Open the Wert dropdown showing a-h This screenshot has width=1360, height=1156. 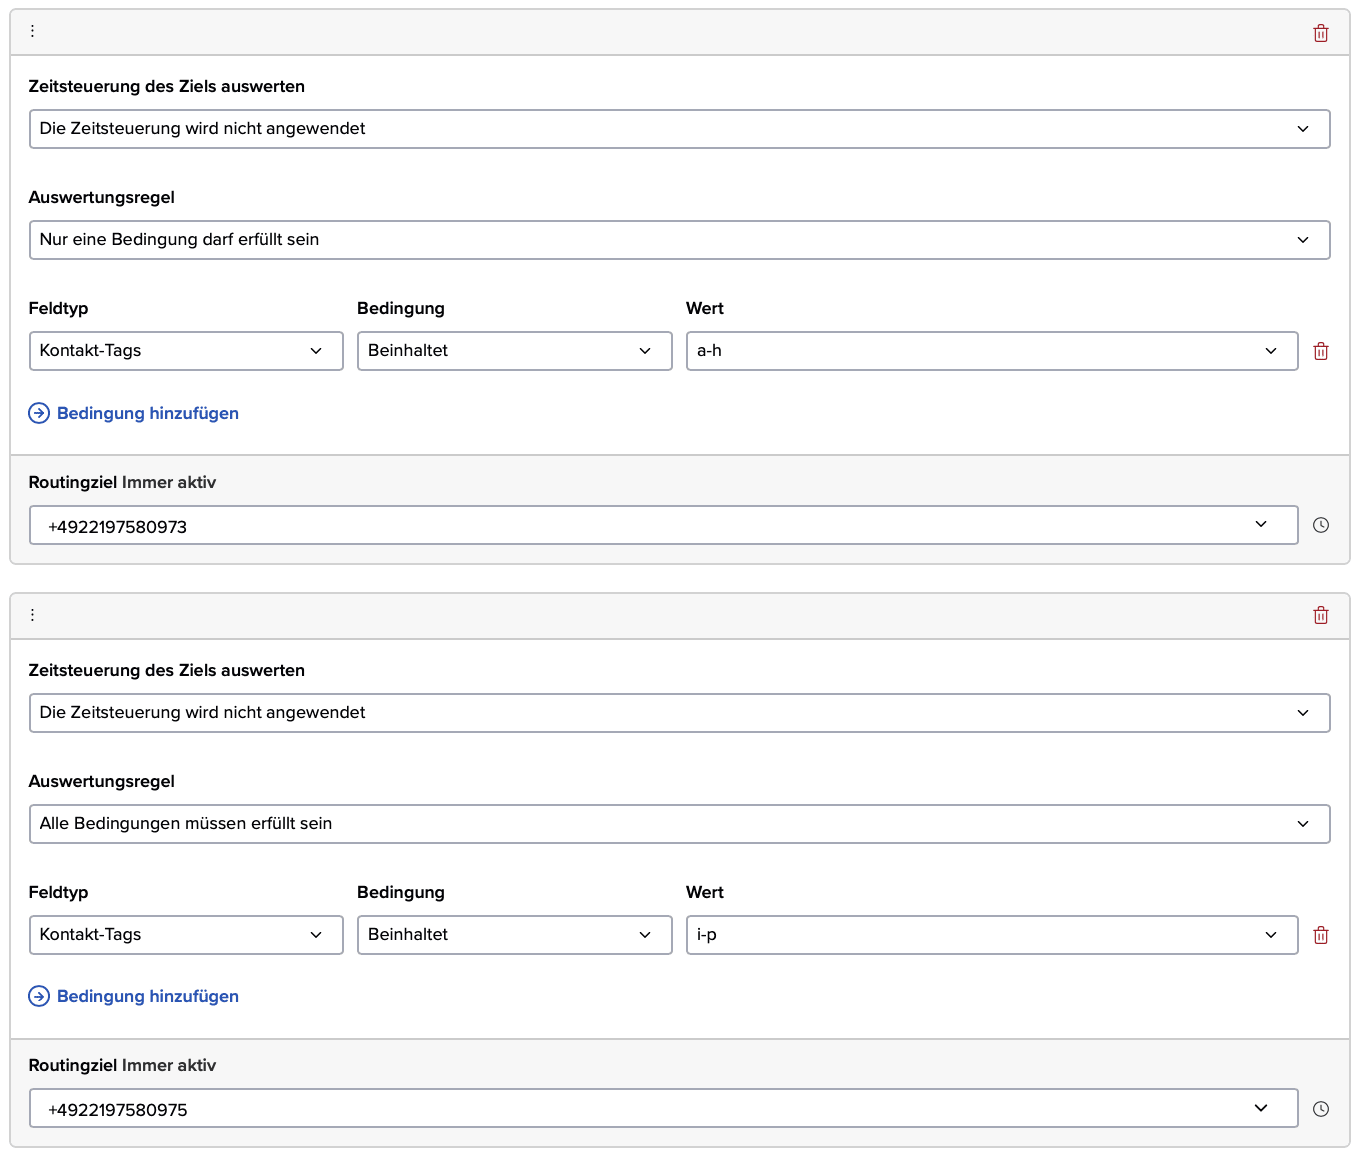(x=991, y=351)
